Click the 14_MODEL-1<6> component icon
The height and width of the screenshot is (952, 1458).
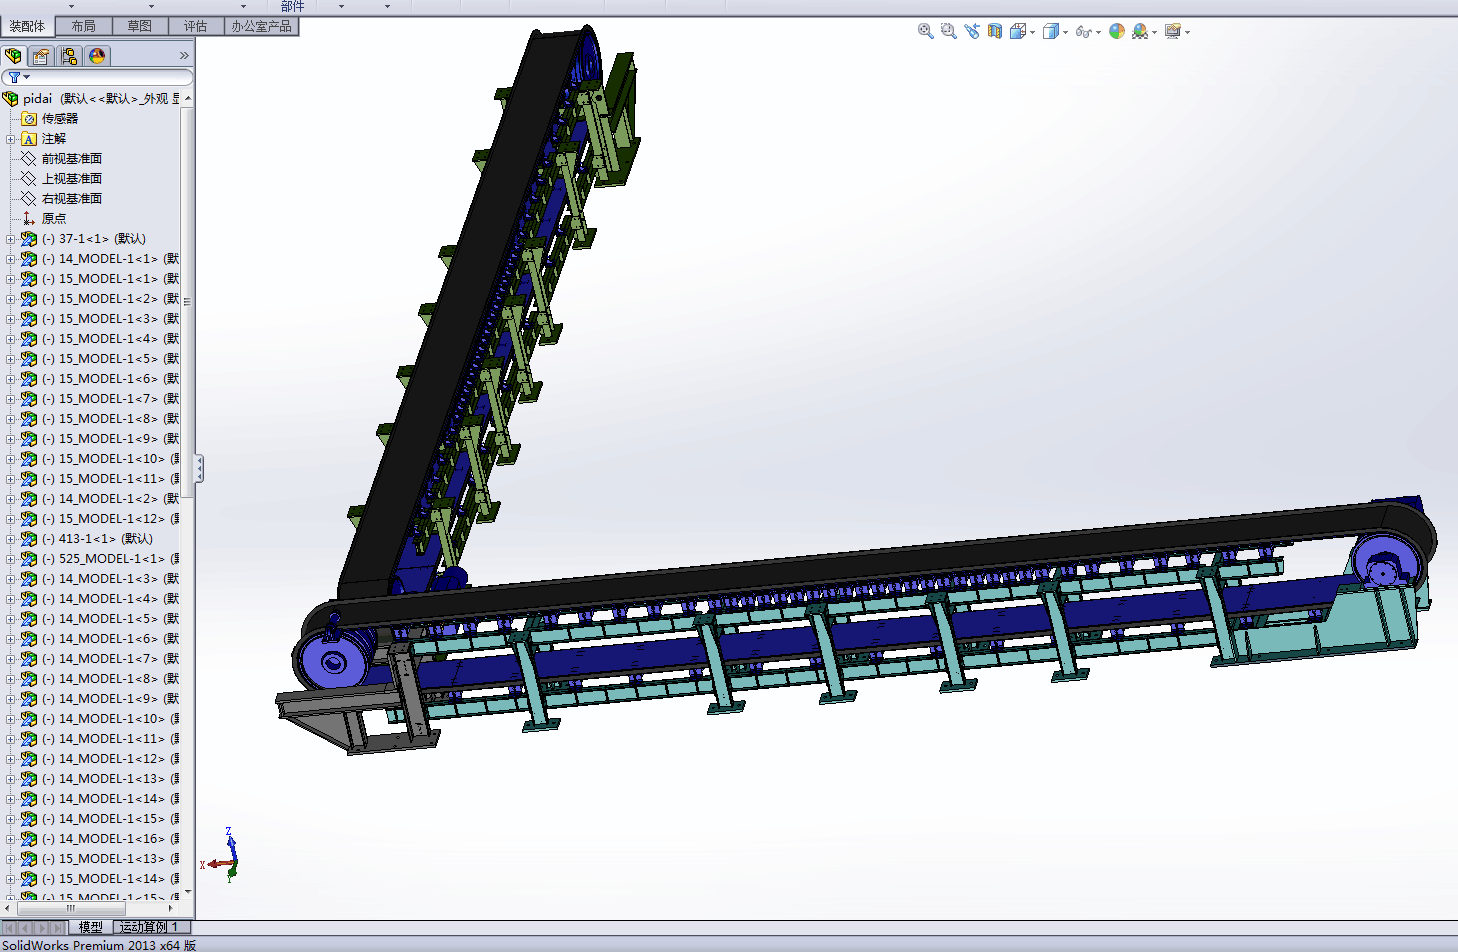(x=29, y=638)
